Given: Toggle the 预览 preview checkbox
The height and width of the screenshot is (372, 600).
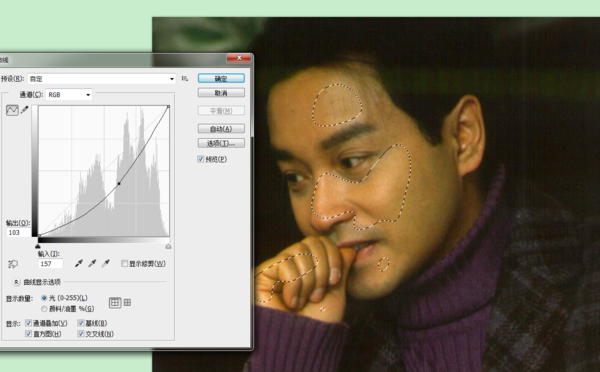Looking at the screenshot, I should click(201, 159).
